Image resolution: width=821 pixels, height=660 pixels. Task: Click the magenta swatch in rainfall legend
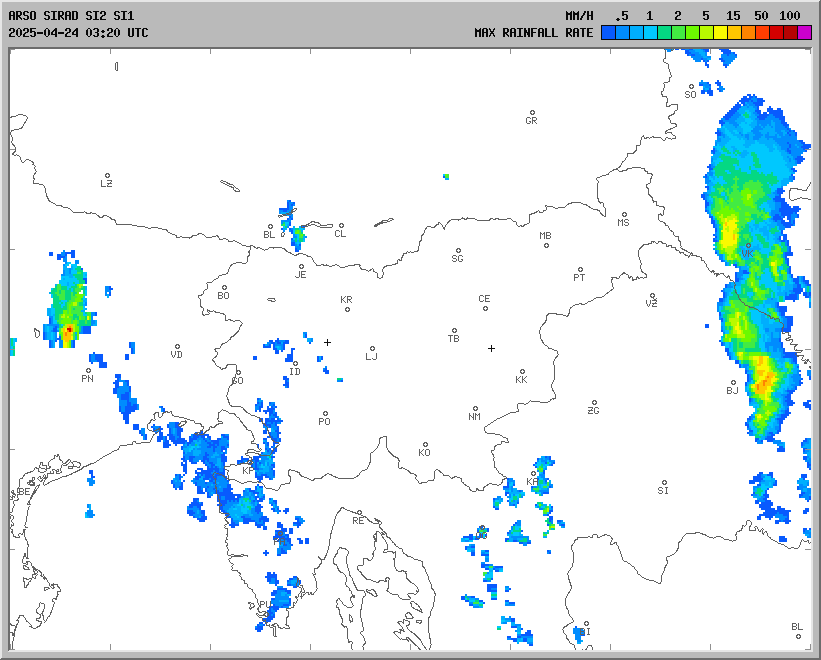805,32
